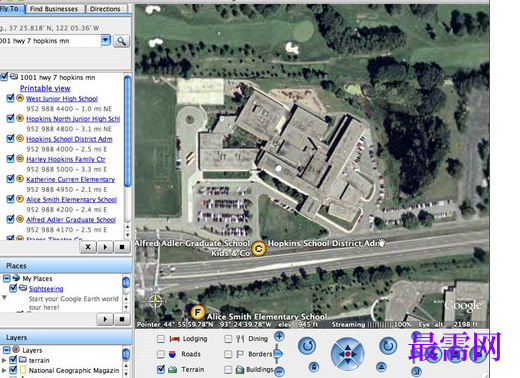Screen dimensions: 520x378
Task: Click the Dining fork and knife icon
Action: pyautogui.click(x=240, y=339)
